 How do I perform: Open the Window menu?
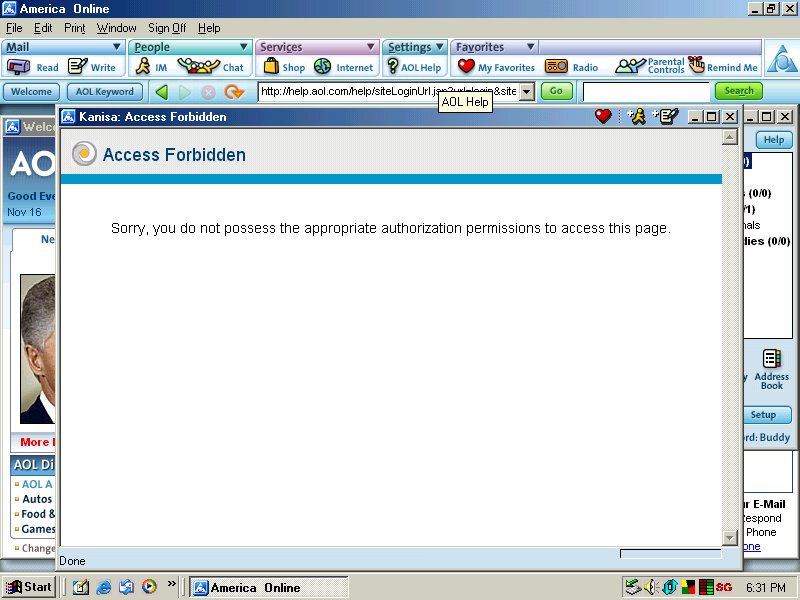coord(116,28)
